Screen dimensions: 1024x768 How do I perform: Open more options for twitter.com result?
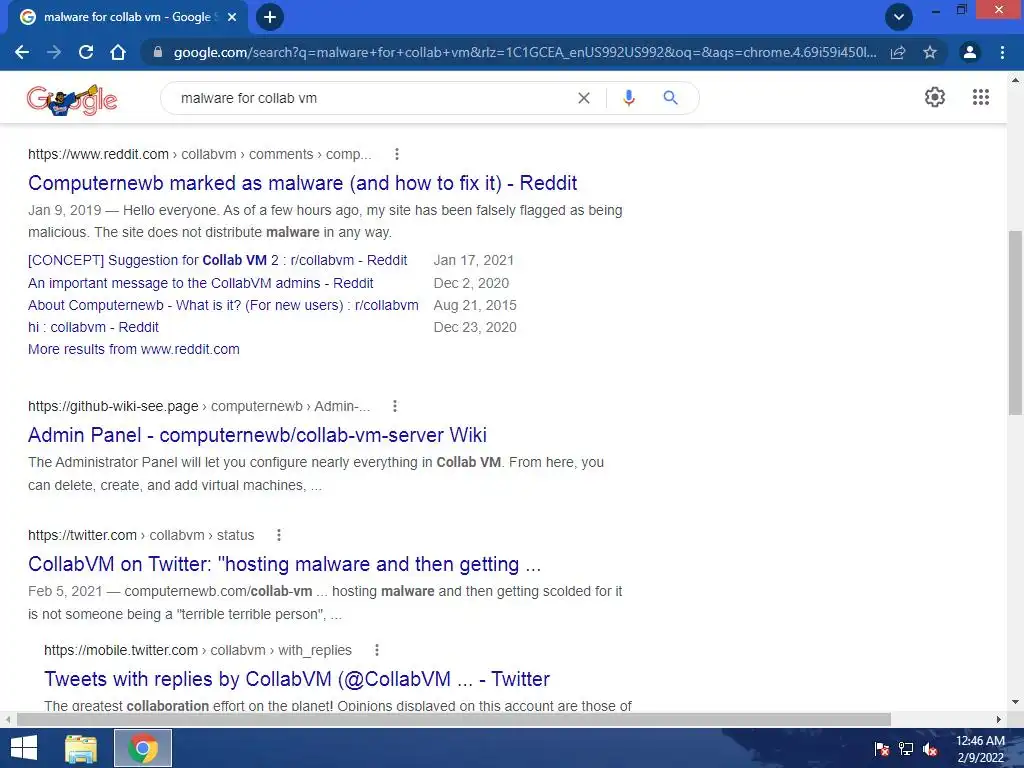[279, 536]
